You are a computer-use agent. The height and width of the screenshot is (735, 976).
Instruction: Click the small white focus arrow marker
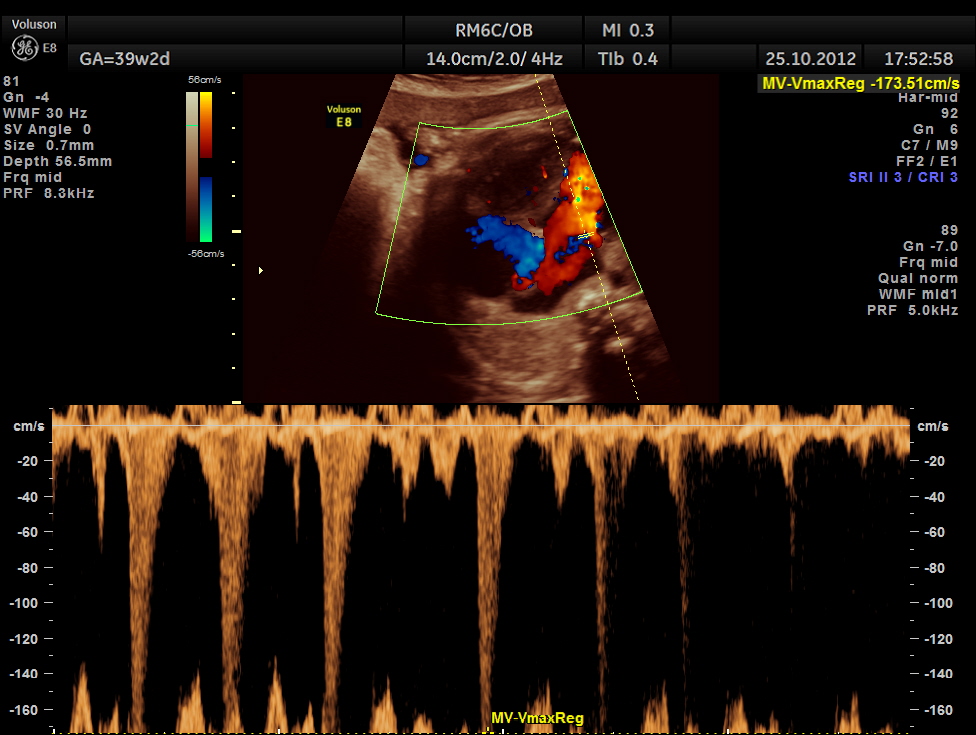(262, 270)
